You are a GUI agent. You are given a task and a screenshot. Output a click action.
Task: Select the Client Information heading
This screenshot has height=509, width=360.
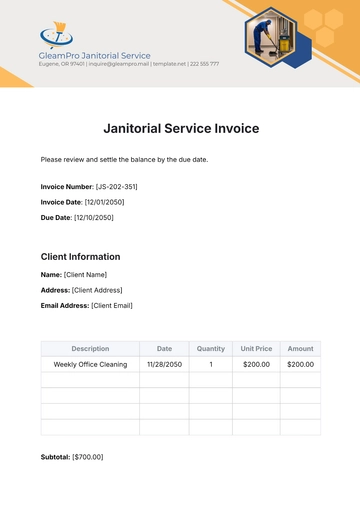[x=80, y=257]
